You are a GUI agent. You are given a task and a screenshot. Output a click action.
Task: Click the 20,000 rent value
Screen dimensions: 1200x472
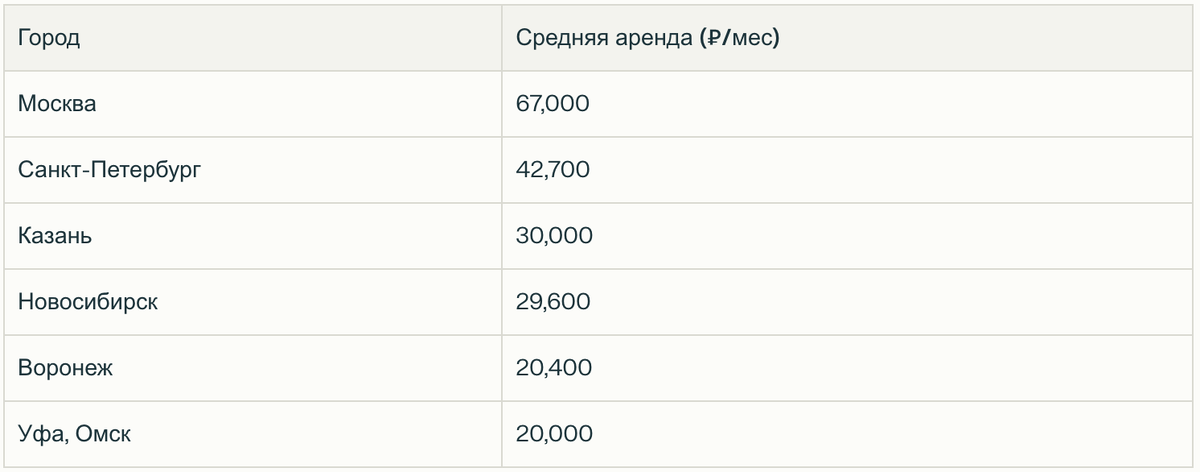point(554,434)
